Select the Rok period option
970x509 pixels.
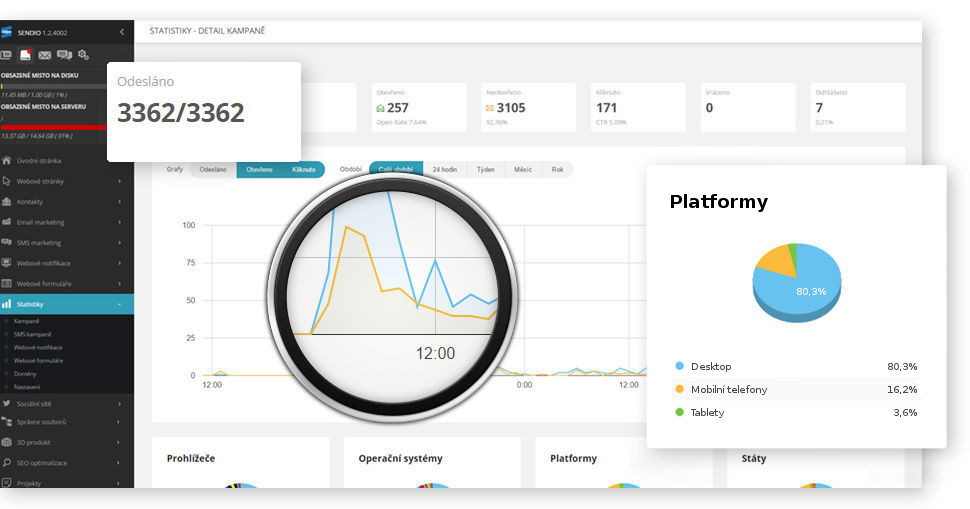coord(557,169)
